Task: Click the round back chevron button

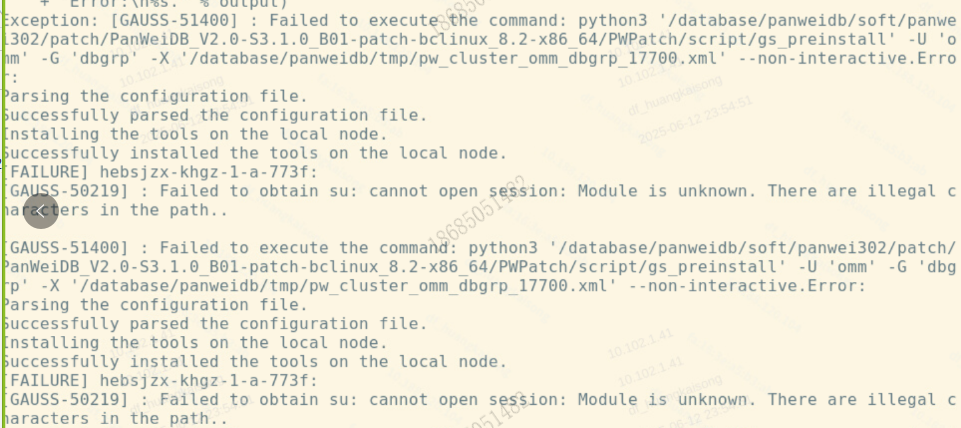Action: point(41,211)
